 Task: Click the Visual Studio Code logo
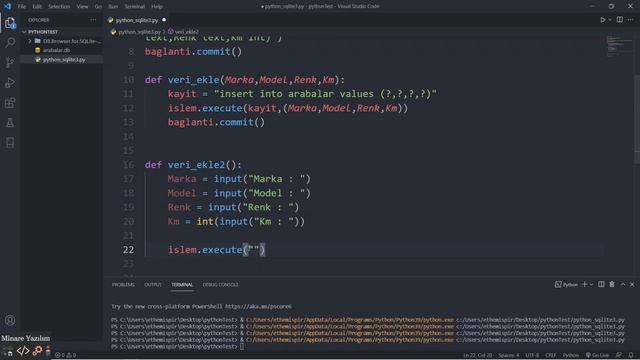pyautogui.click(x=7, y=6)
